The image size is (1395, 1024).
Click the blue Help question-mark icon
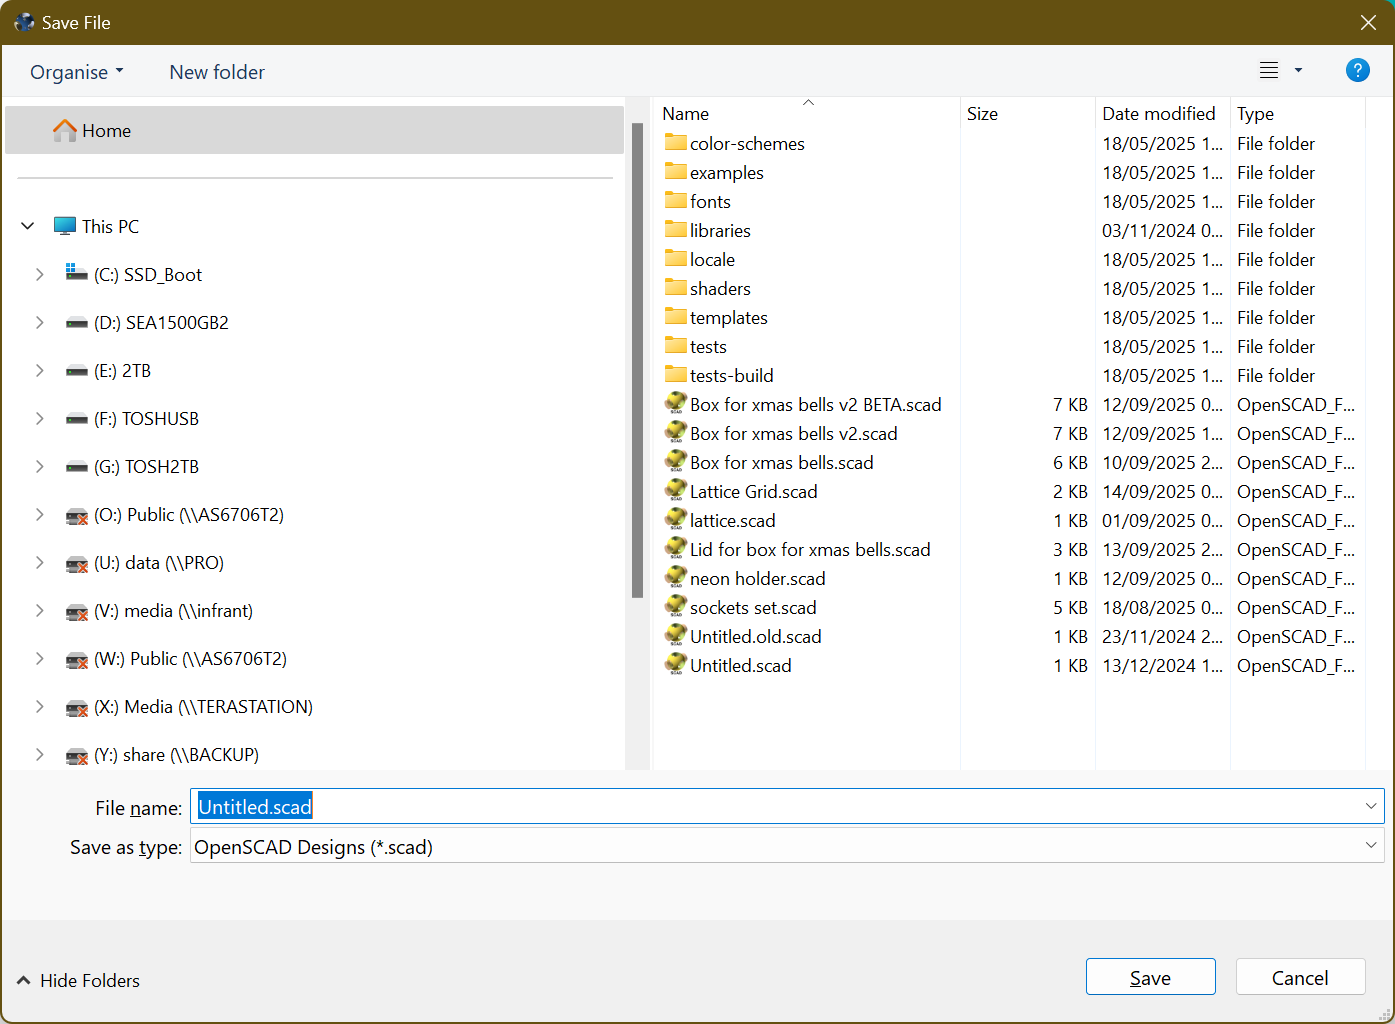click(1358, 70)
